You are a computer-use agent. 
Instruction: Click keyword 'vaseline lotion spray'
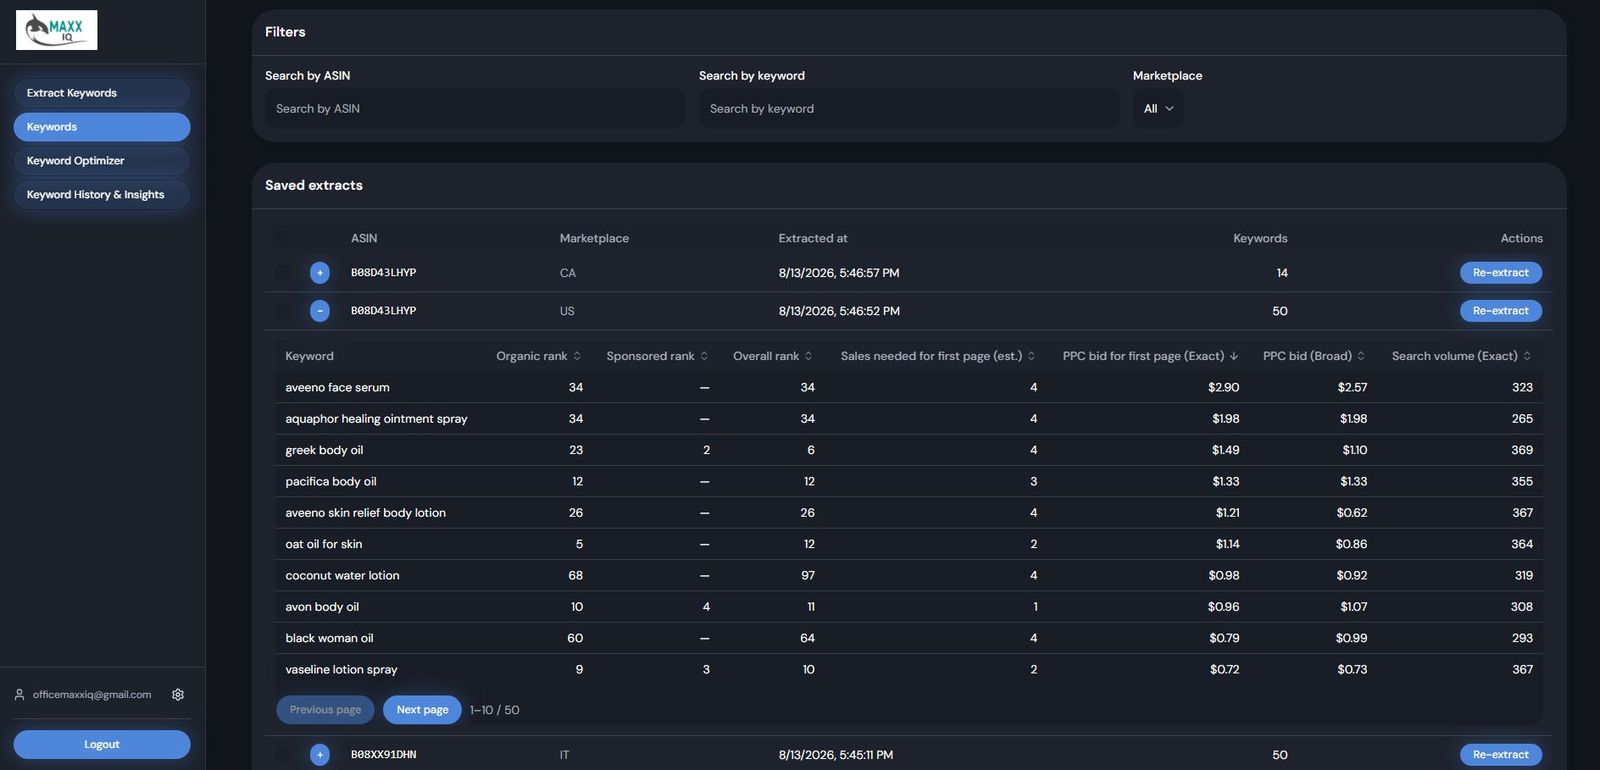(x=341, y=670)
